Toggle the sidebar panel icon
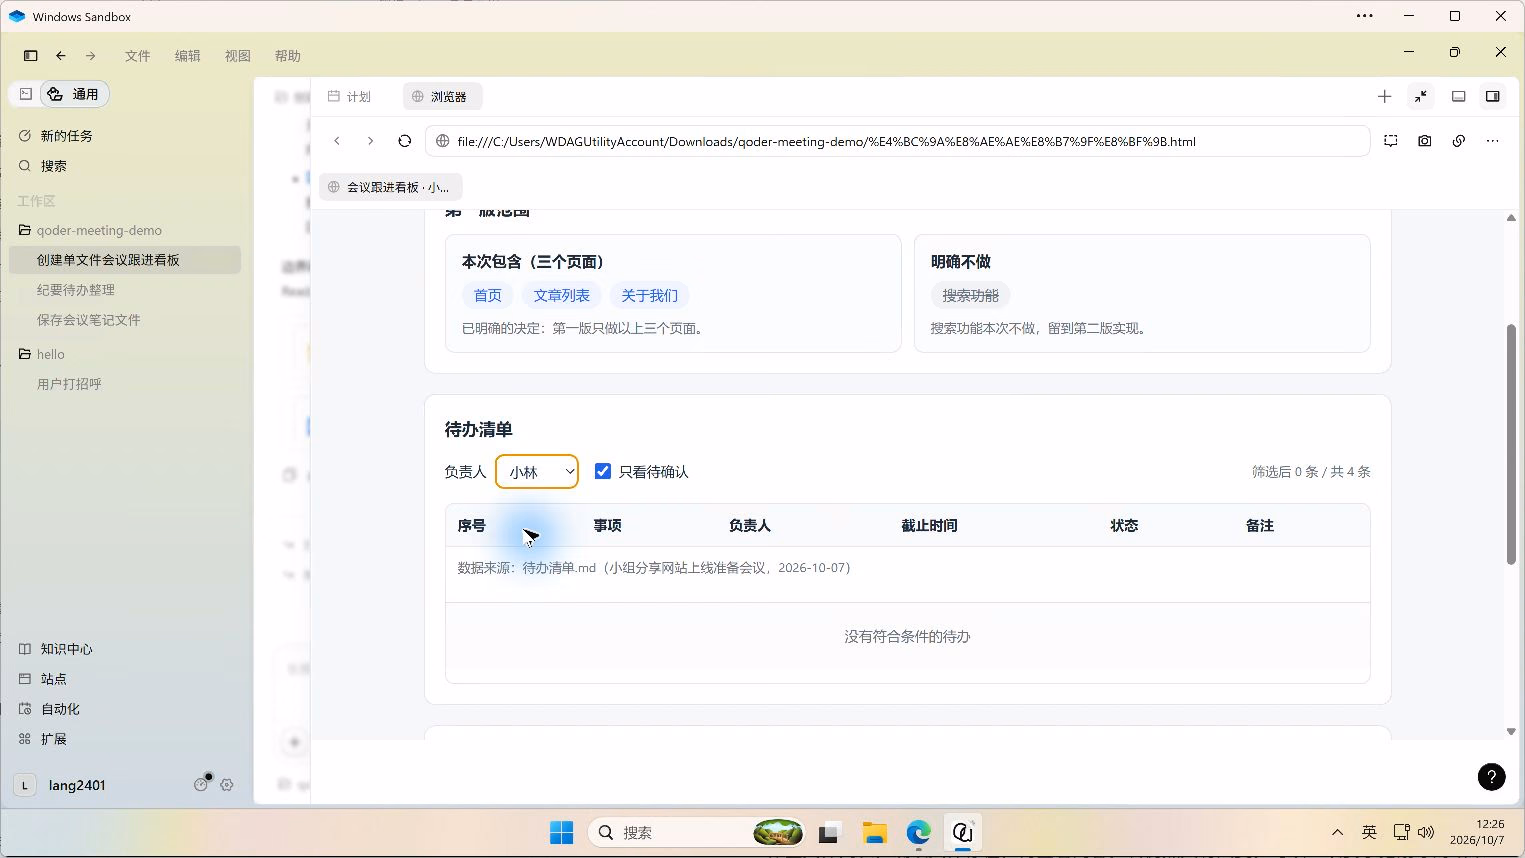This screenshot has height=858, width=1525. point(30,56)
